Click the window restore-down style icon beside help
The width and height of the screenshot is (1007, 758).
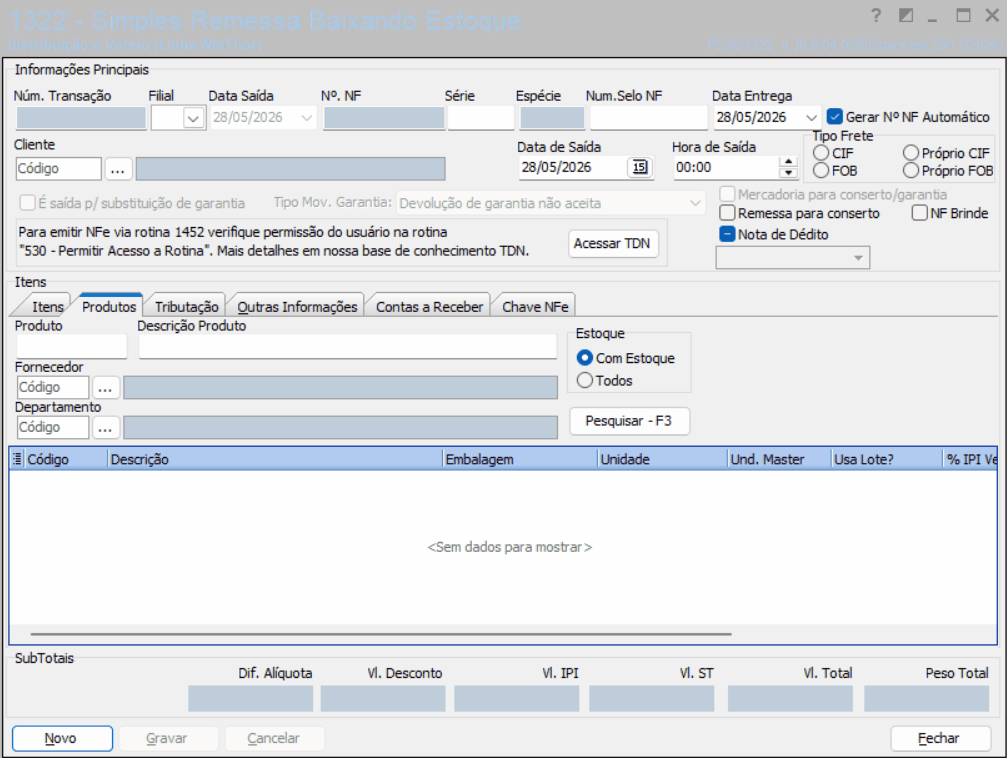pos(906,15)
